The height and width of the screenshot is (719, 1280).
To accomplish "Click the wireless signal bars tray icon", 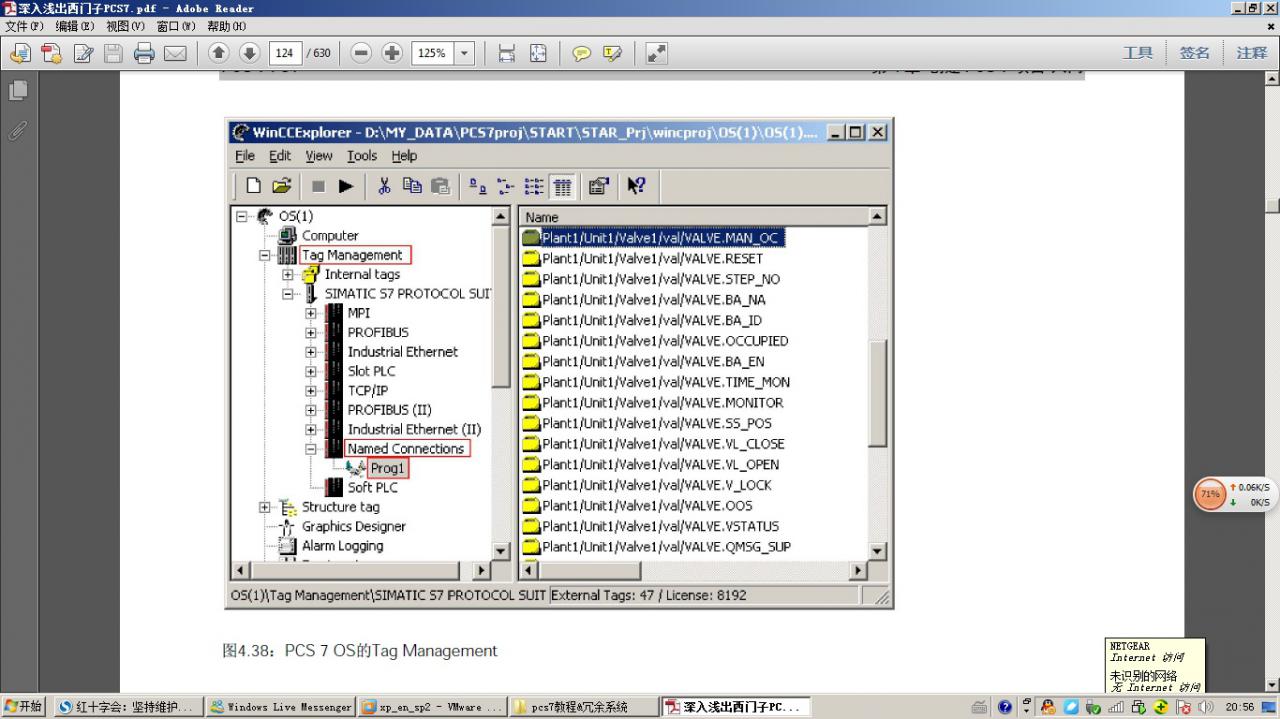I will click(1116, 707).
